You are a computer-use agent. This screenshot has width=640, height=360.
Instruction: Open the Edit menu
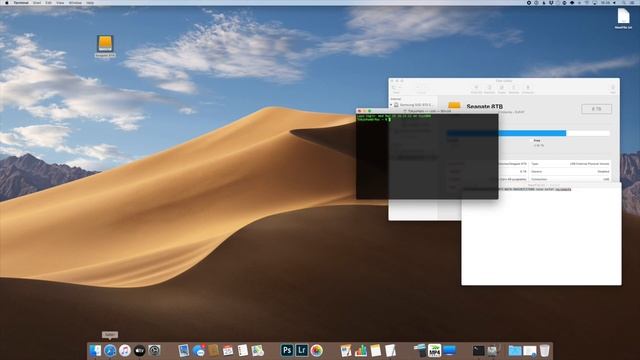click(x=49, y=3)
